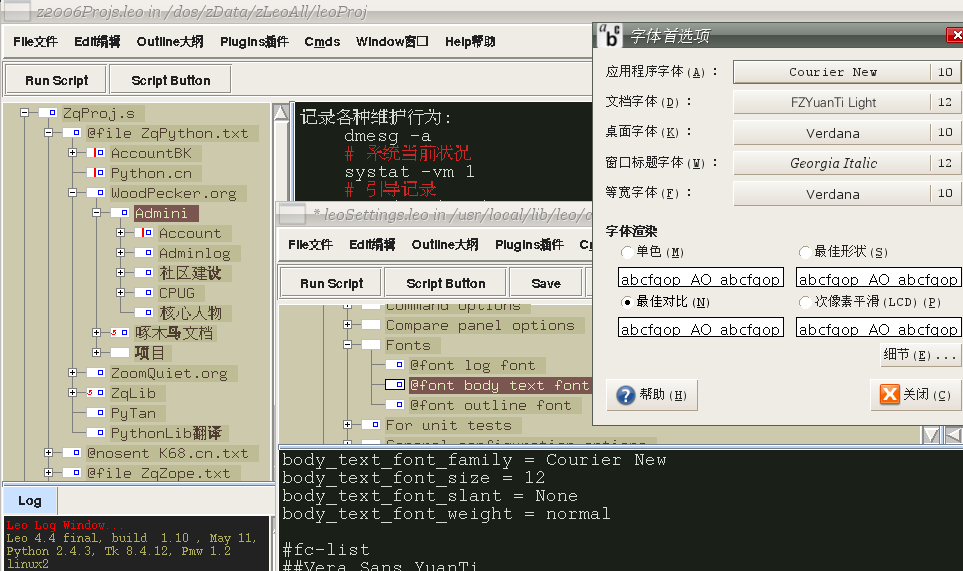The image size is (963, 571).
Task: Click the node icon beside Python.cn
Action: [95, 173]
